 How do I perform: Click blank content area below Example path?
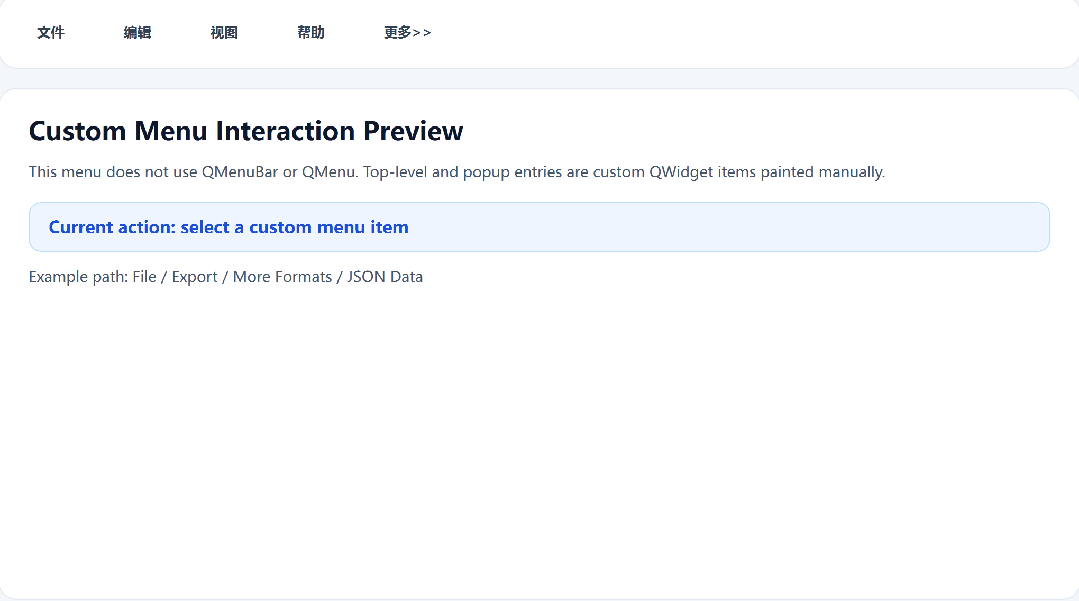pos(539,440)
